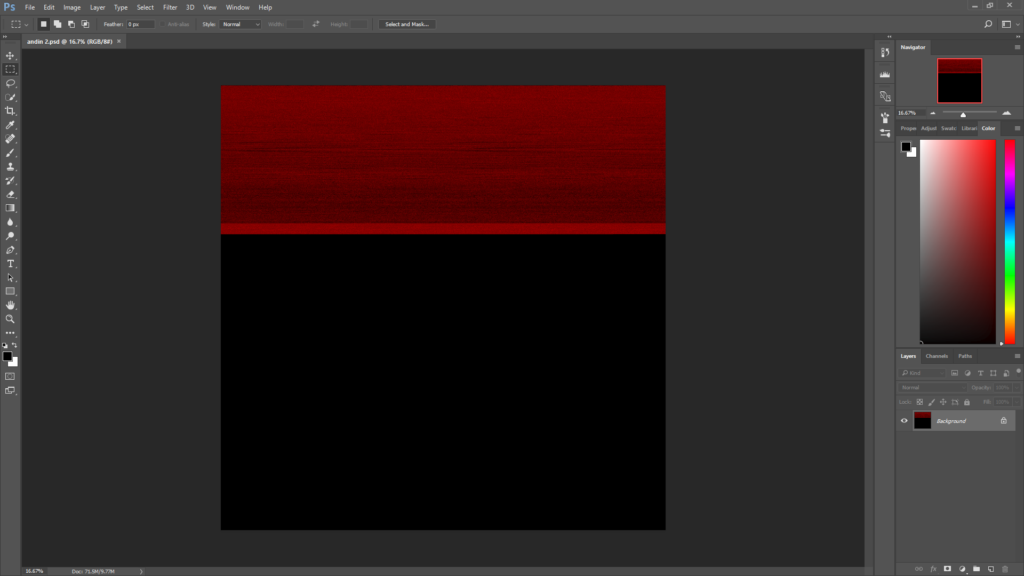This screenshot has width=1024, height=576.
Task: Select the Blur tool
Action: 10,222
